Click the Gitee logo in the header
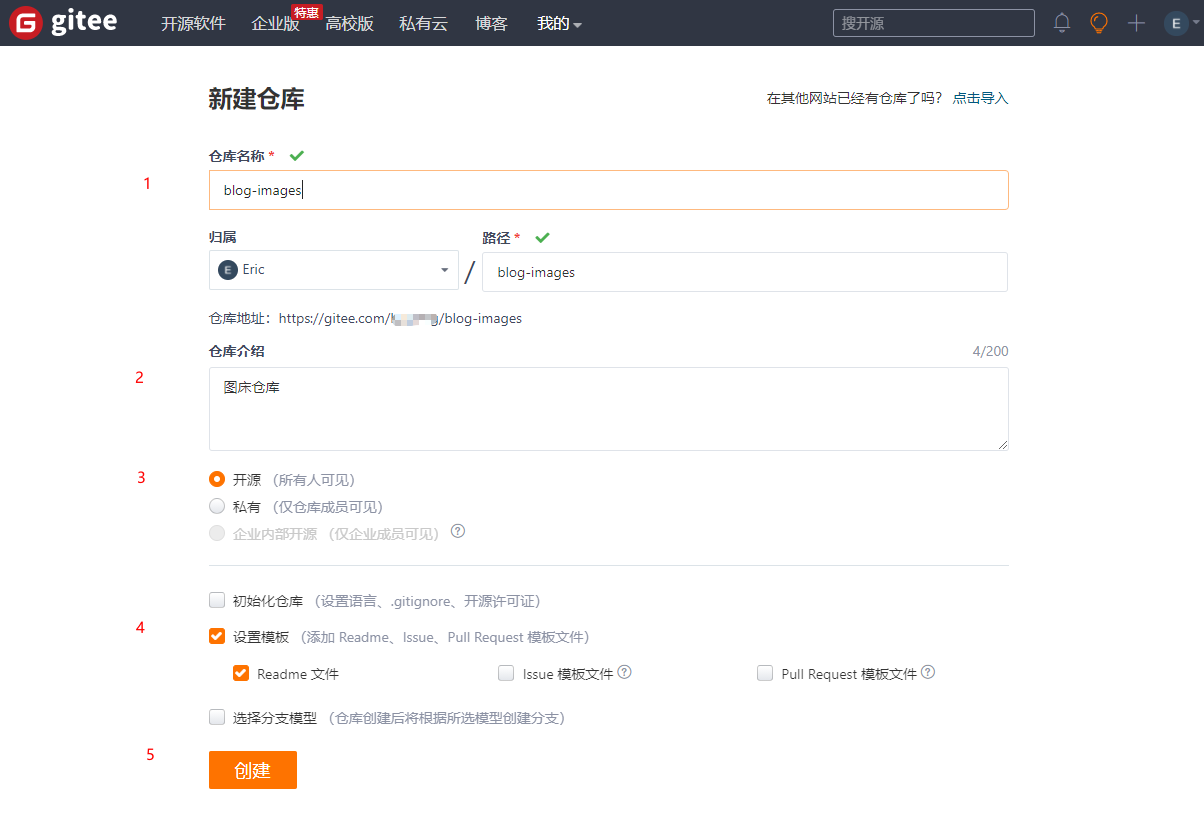This screenshot has width=1204, height=828. coord(62,22)
